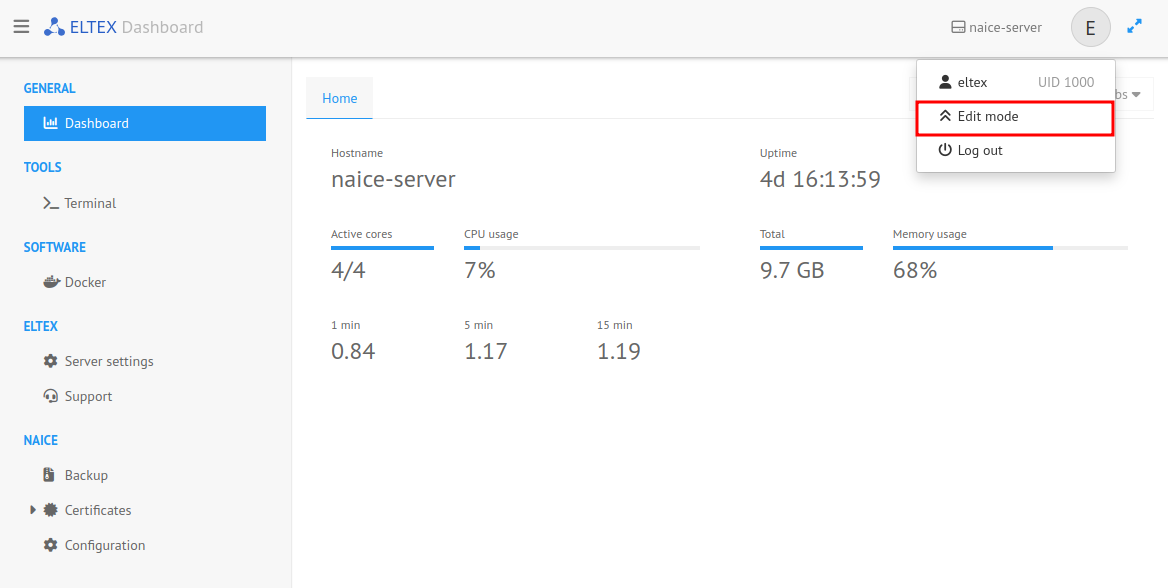Select Edit mode from user menu
This screenshot has height=588, width=1168.
click(1015, 117)
